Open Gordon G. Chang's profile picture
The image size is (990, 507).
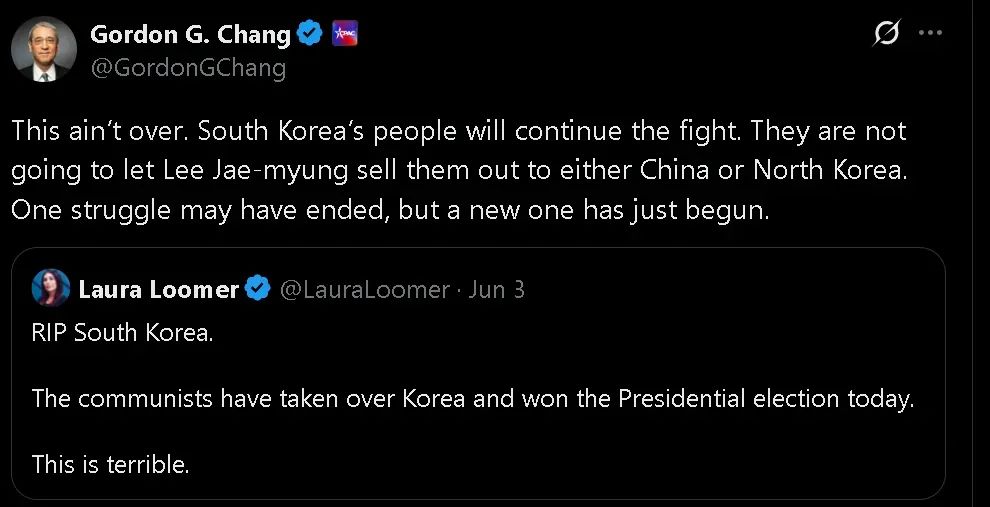[x=44, y=49]
